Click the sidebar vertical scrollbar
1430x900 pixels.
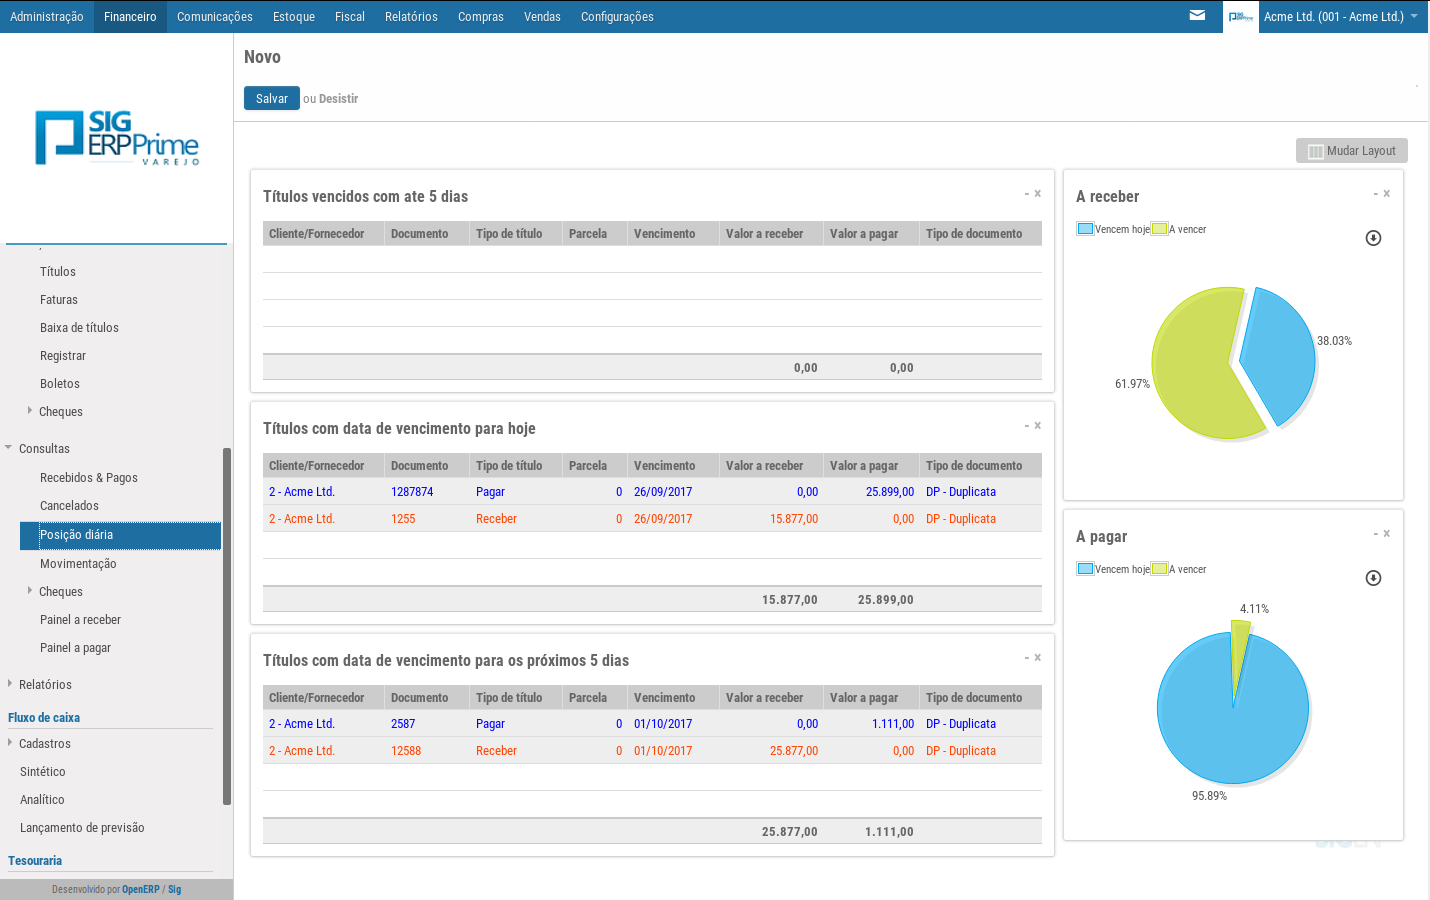pos(227,626)
